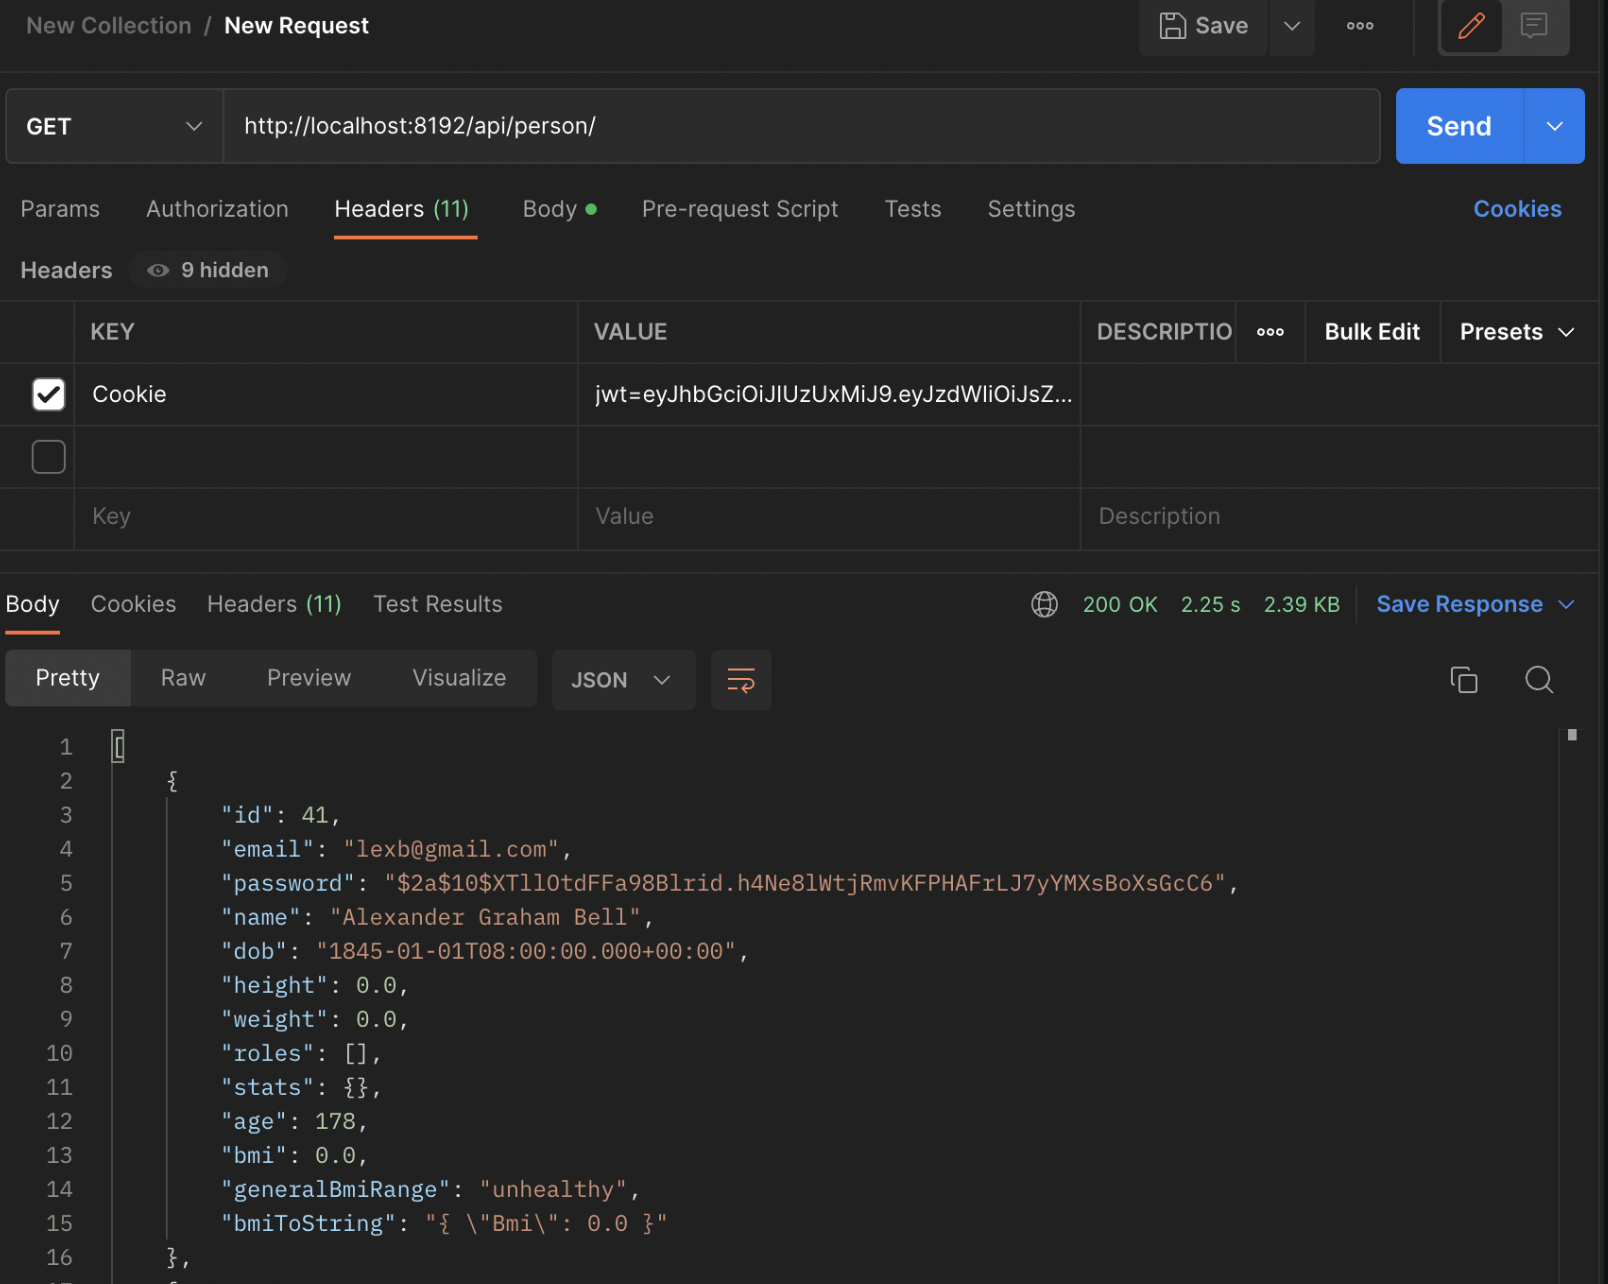
Task: Click the new header Description field
Action: (1338, 516)
